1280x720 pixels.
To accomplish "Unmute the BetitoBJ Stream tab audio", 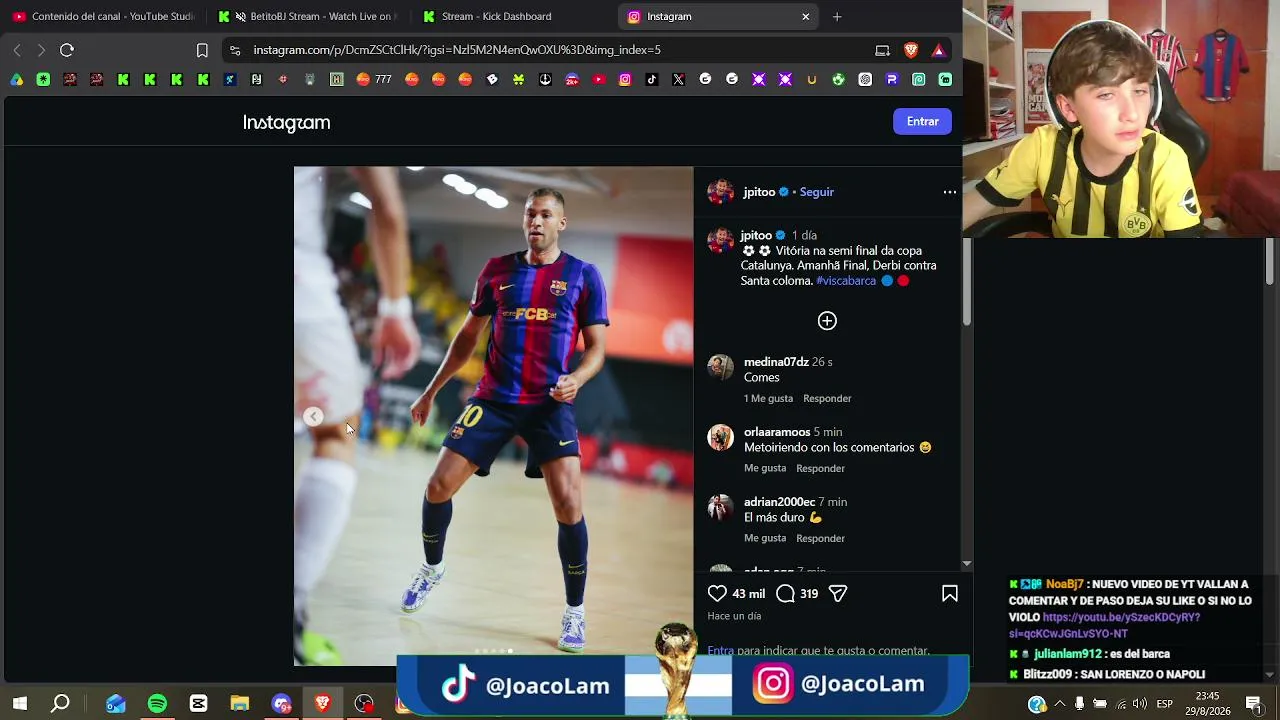I will pyautogui.click(x=240, y=16).
